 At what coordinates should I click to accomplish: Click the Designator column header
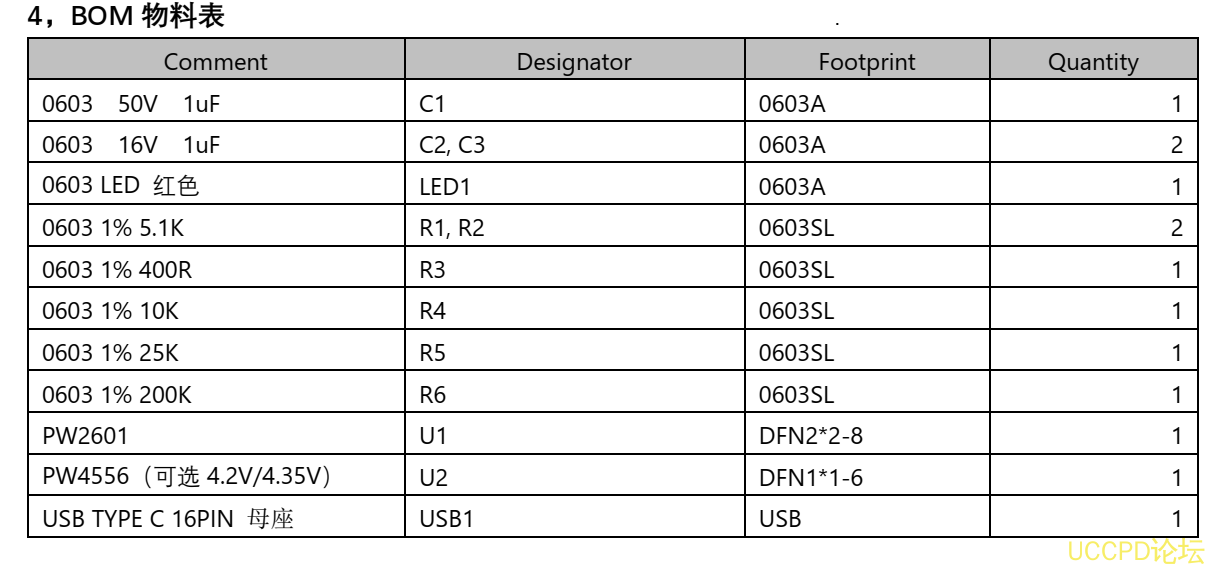574,62
